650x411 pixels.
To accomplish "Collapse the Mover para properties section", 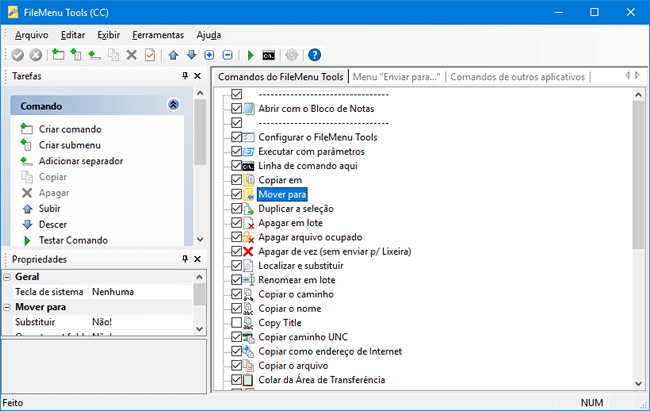I will pos(7,308).
